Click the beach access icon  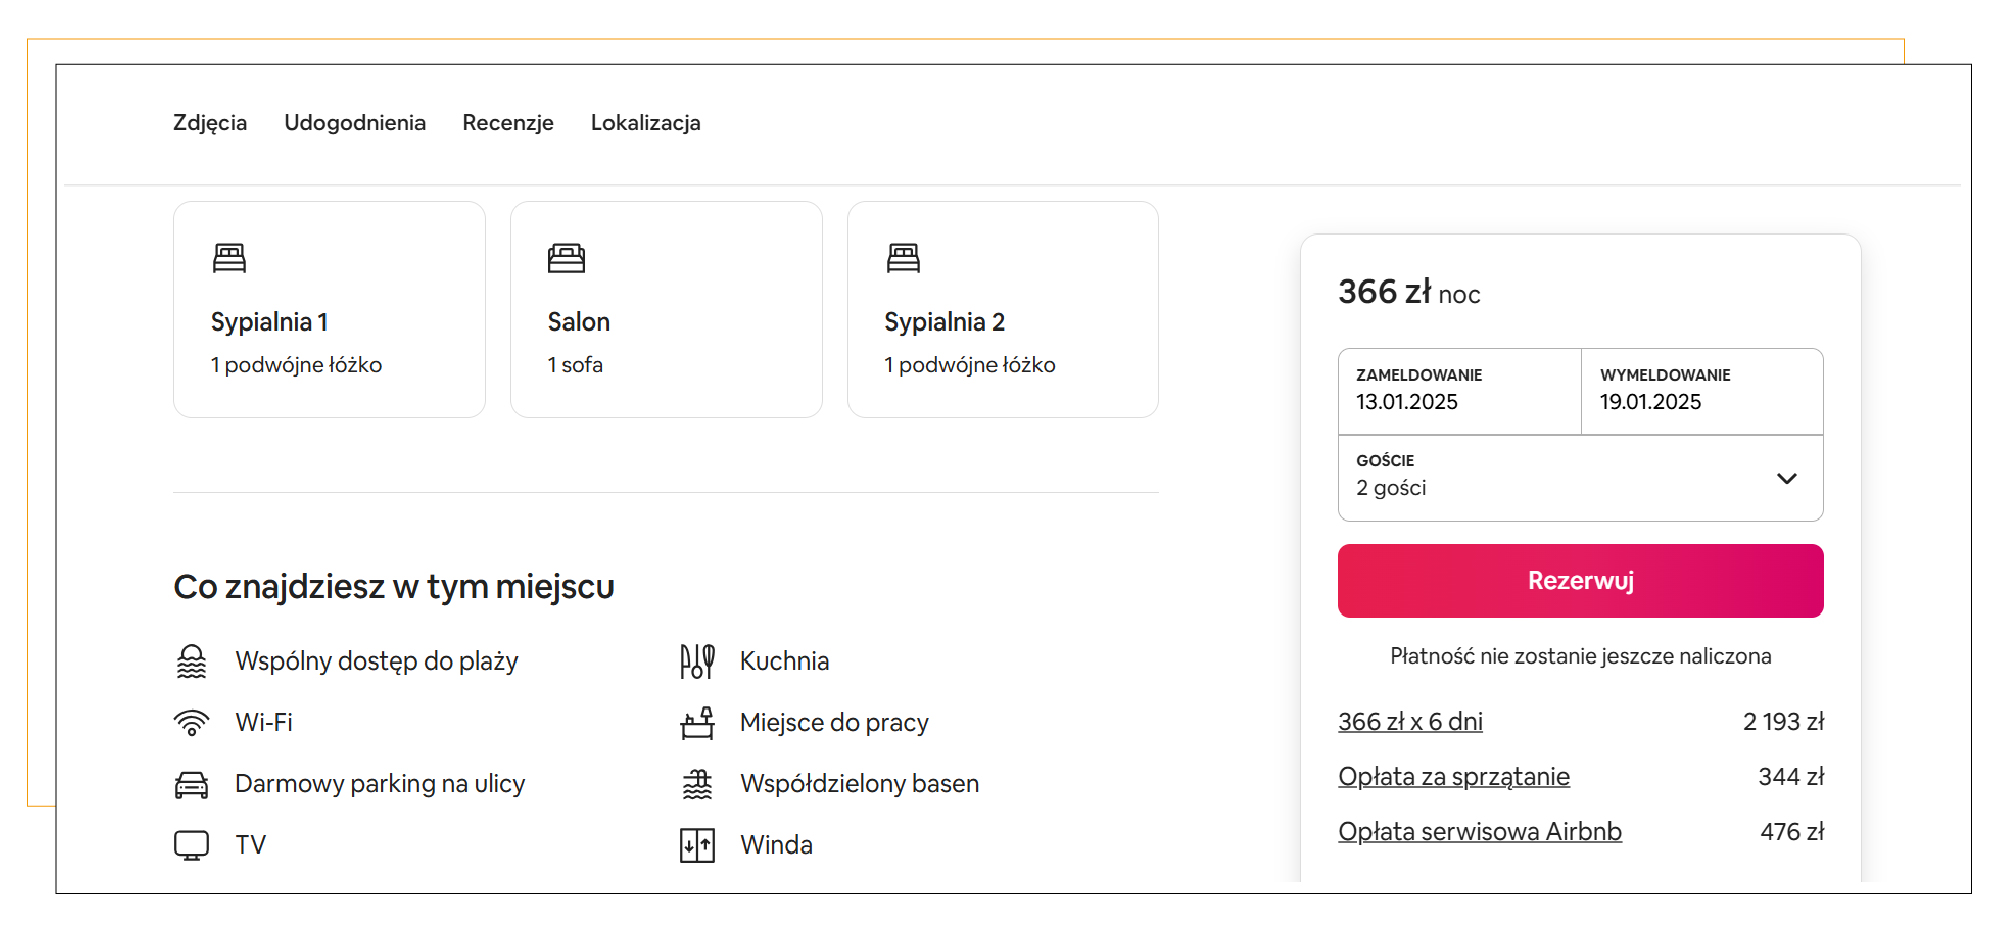click(191, 661)
